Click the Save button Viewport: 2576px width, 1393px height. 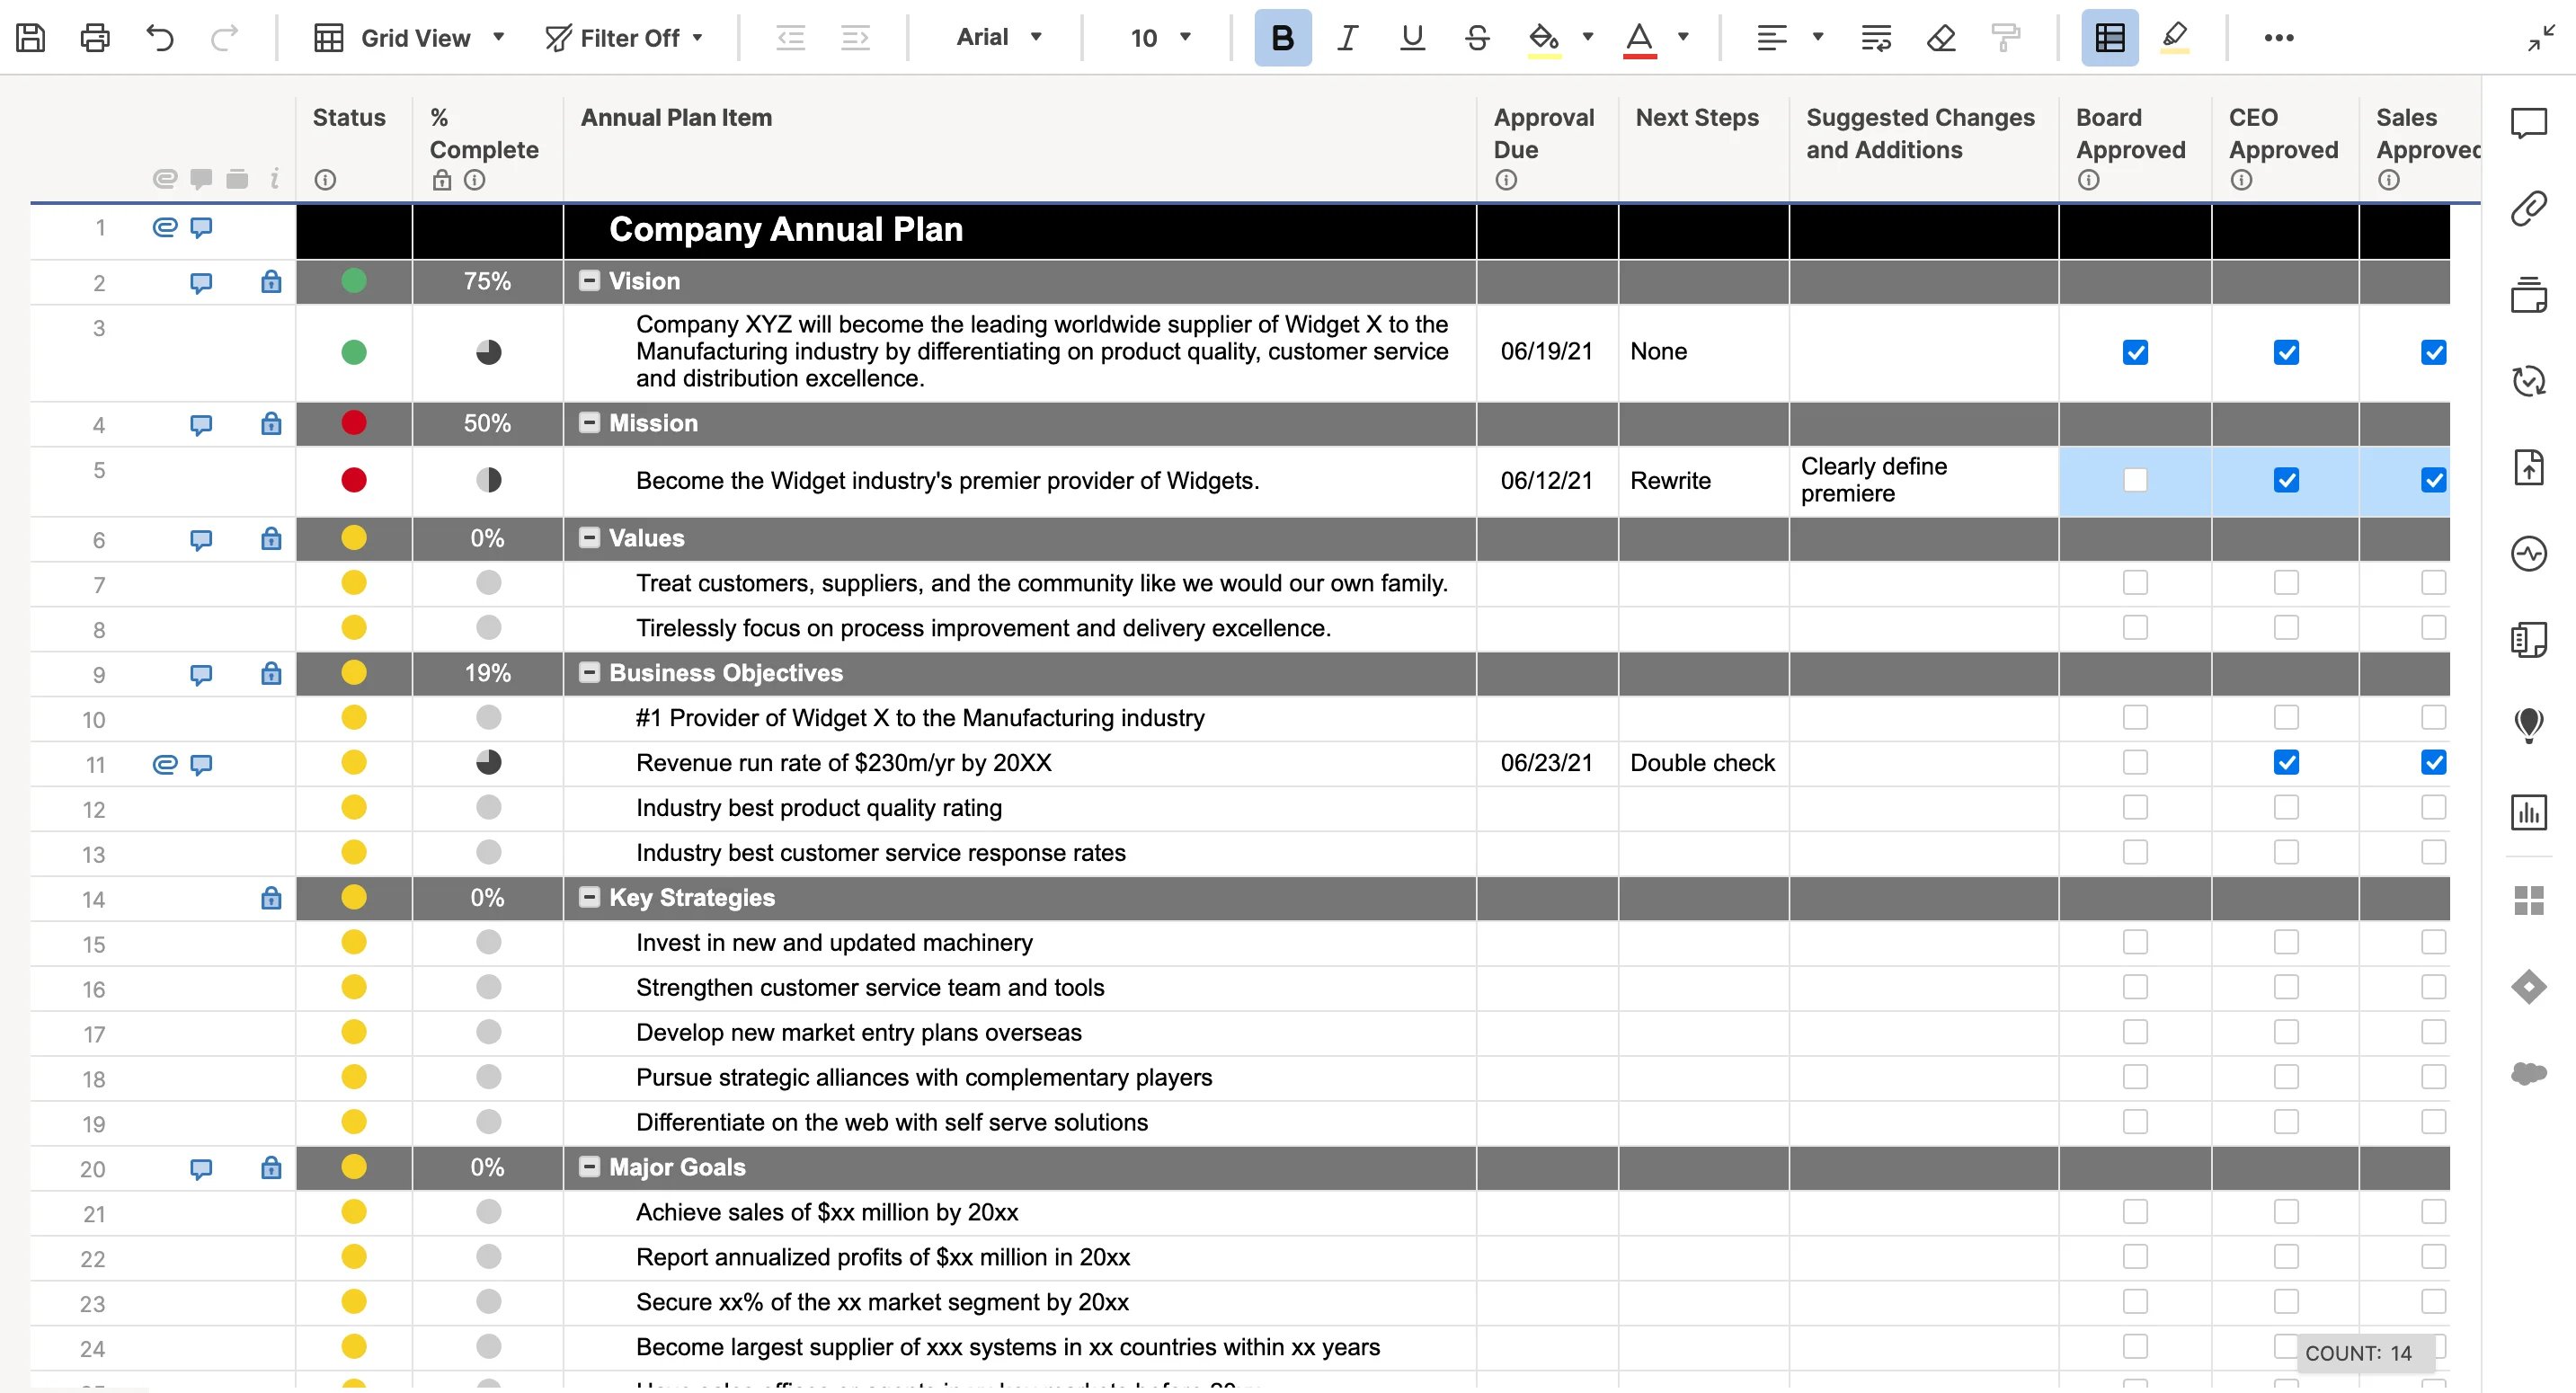pyautogui.click(x=30, y=37)
